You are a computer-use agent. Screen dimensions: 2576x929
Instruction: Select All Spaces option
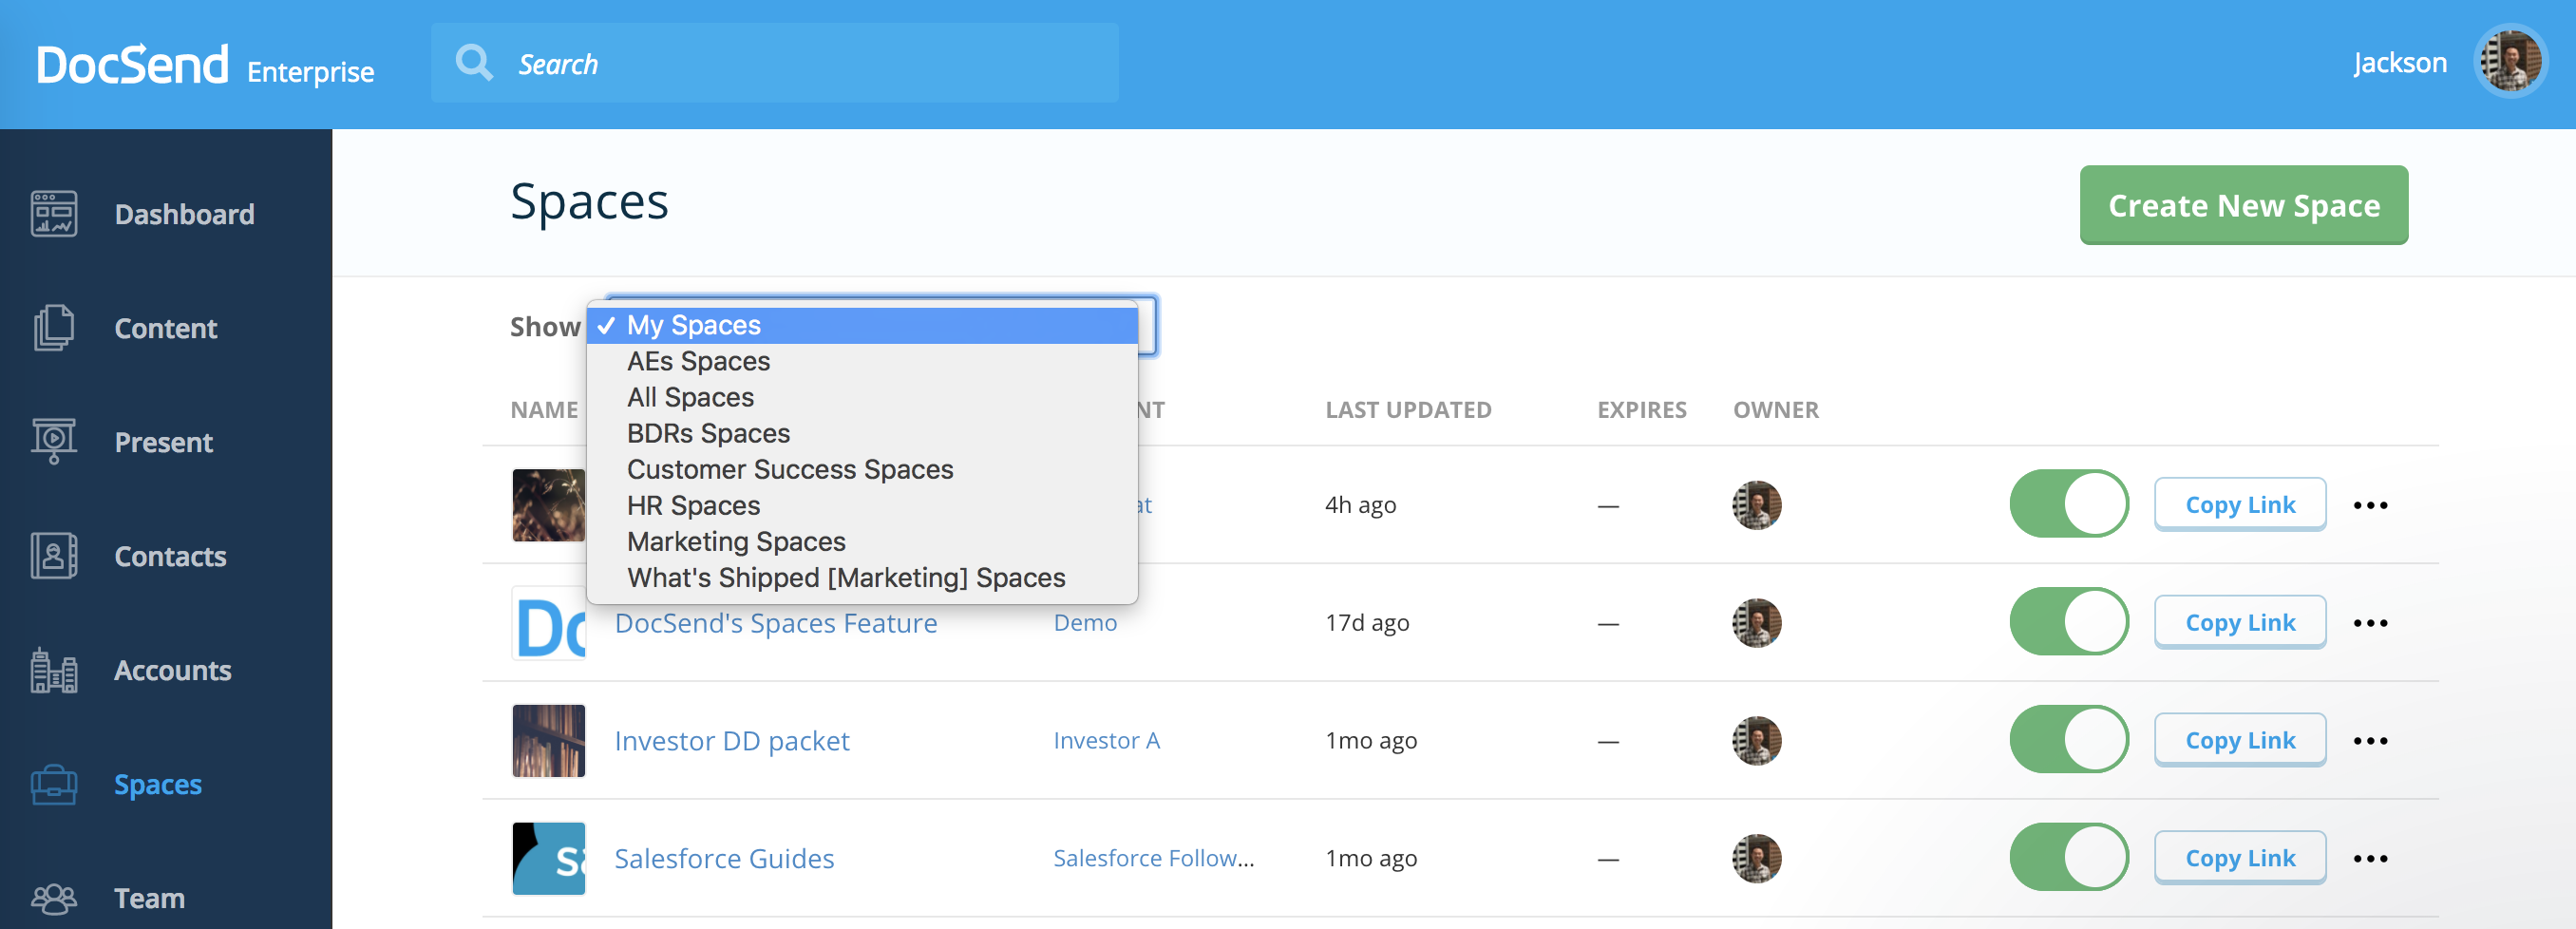(862, 397)
